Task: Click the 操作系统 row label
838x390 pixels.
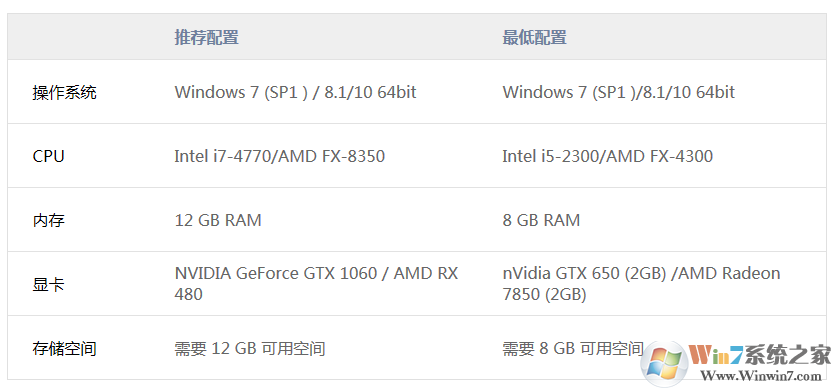Action: point(64,92)
